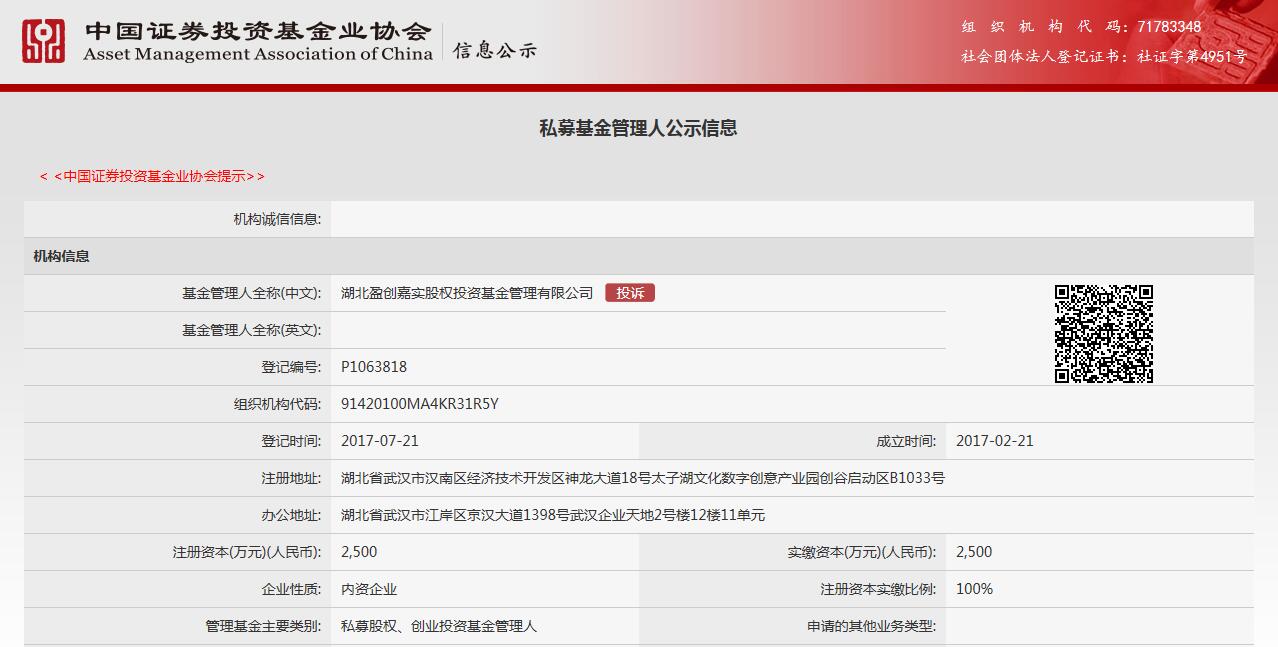Click the header organization code 71783348 text
1278x647 pixels.
pyautogui.click(x=1169, y=27)
